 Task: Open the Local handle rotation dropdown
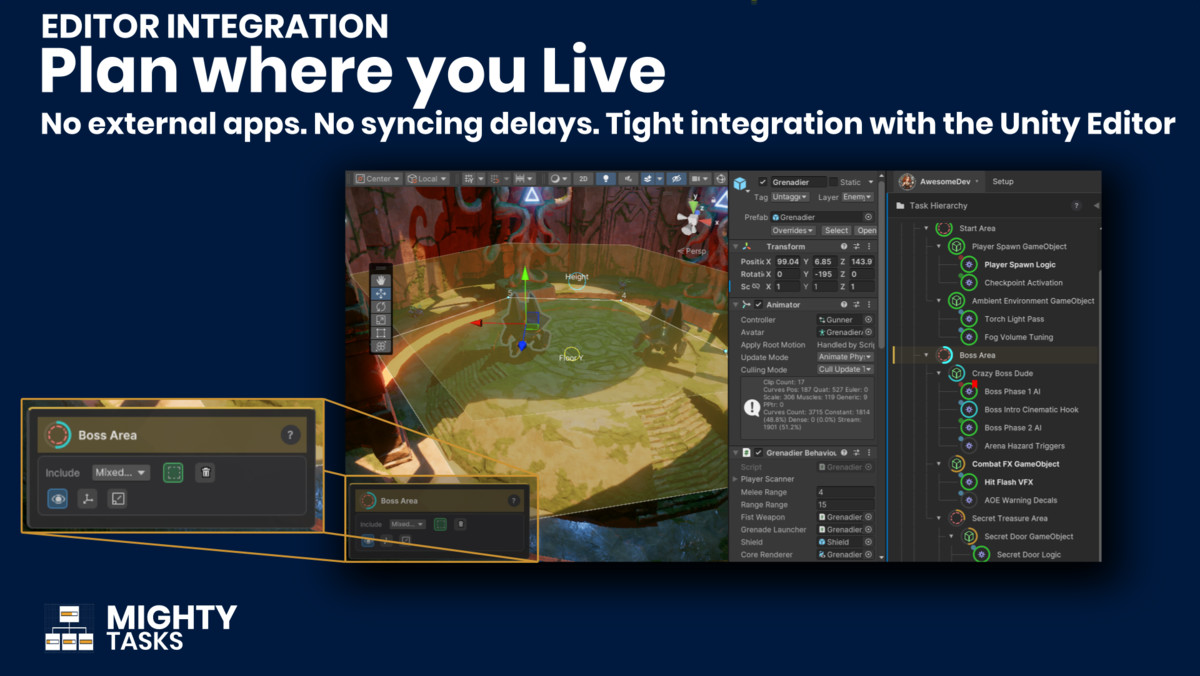427,179
